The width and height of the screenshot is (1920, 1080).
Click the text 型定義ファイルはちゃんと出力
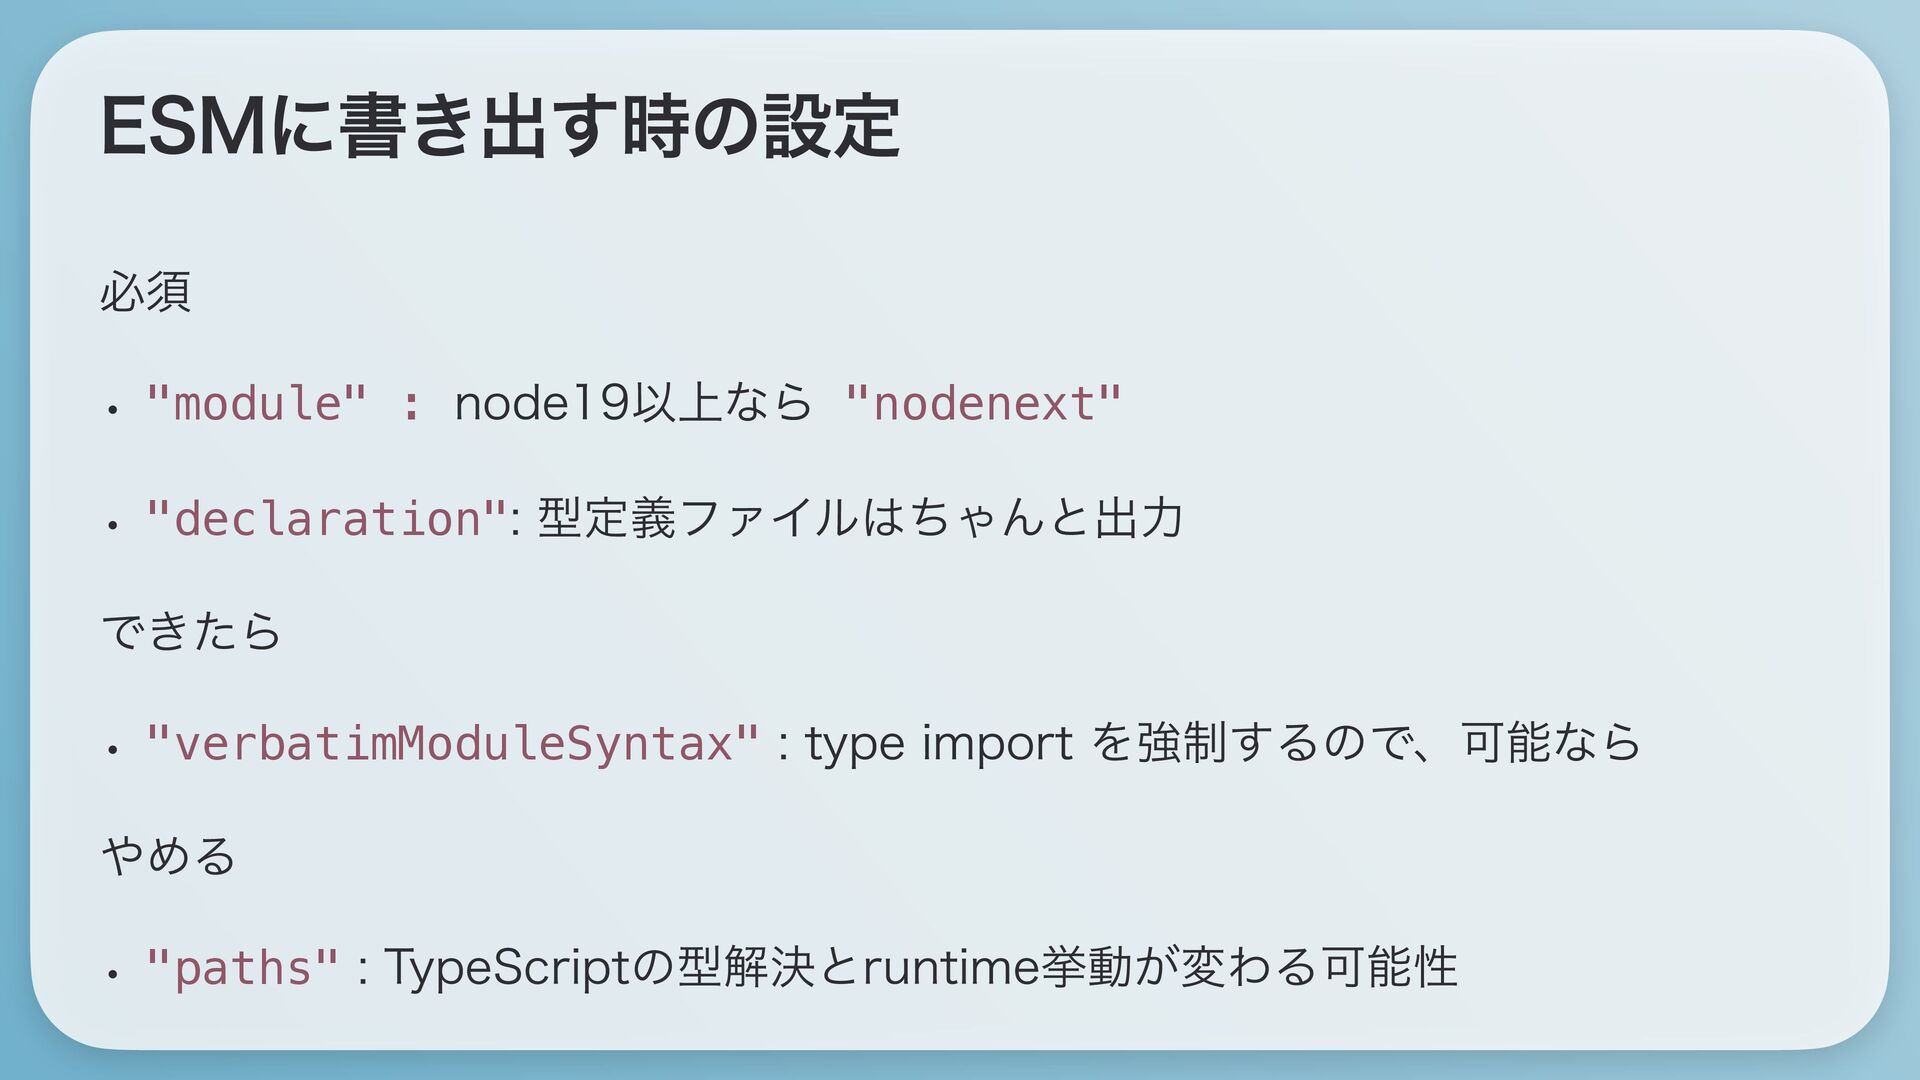pyautogui.click(x=860, y=519)
